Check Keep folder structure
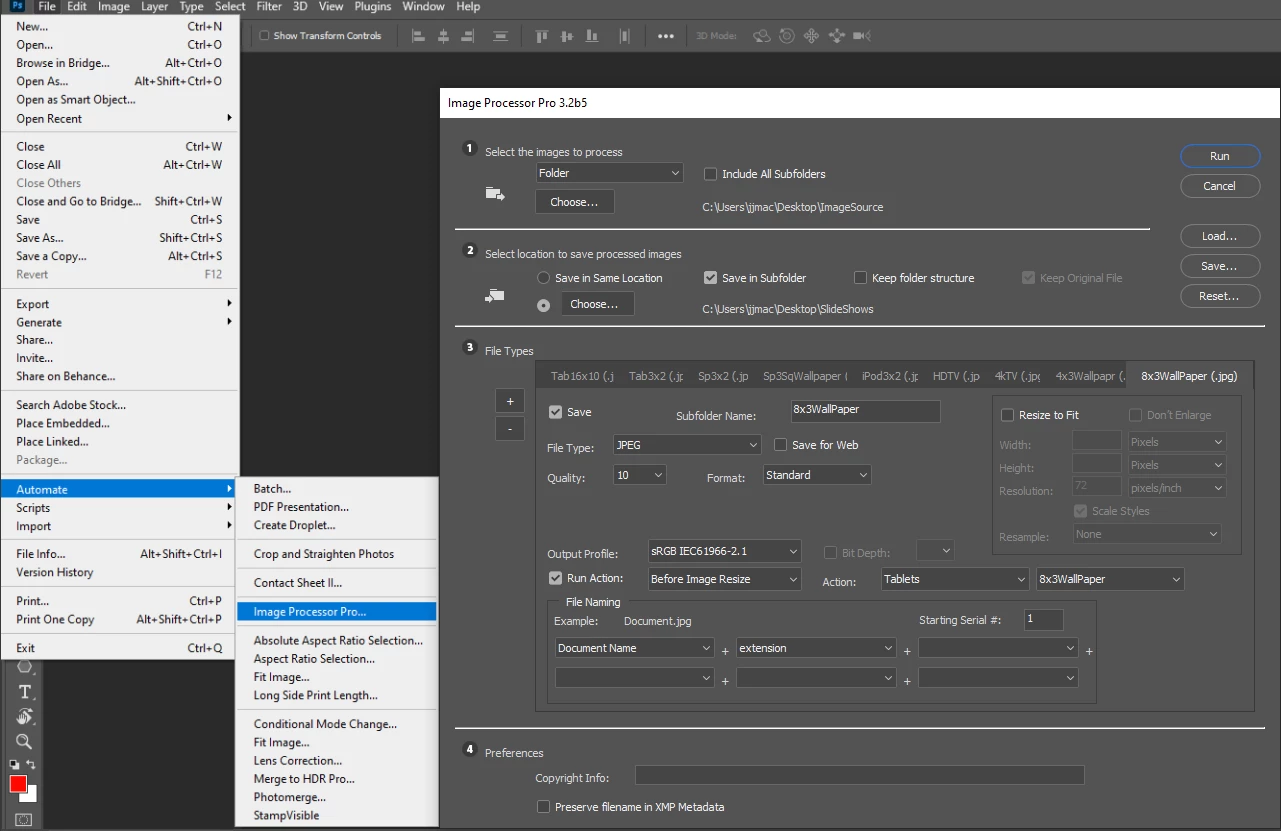The width and height of the screenshot is (1281, 831). click(861, 278)
